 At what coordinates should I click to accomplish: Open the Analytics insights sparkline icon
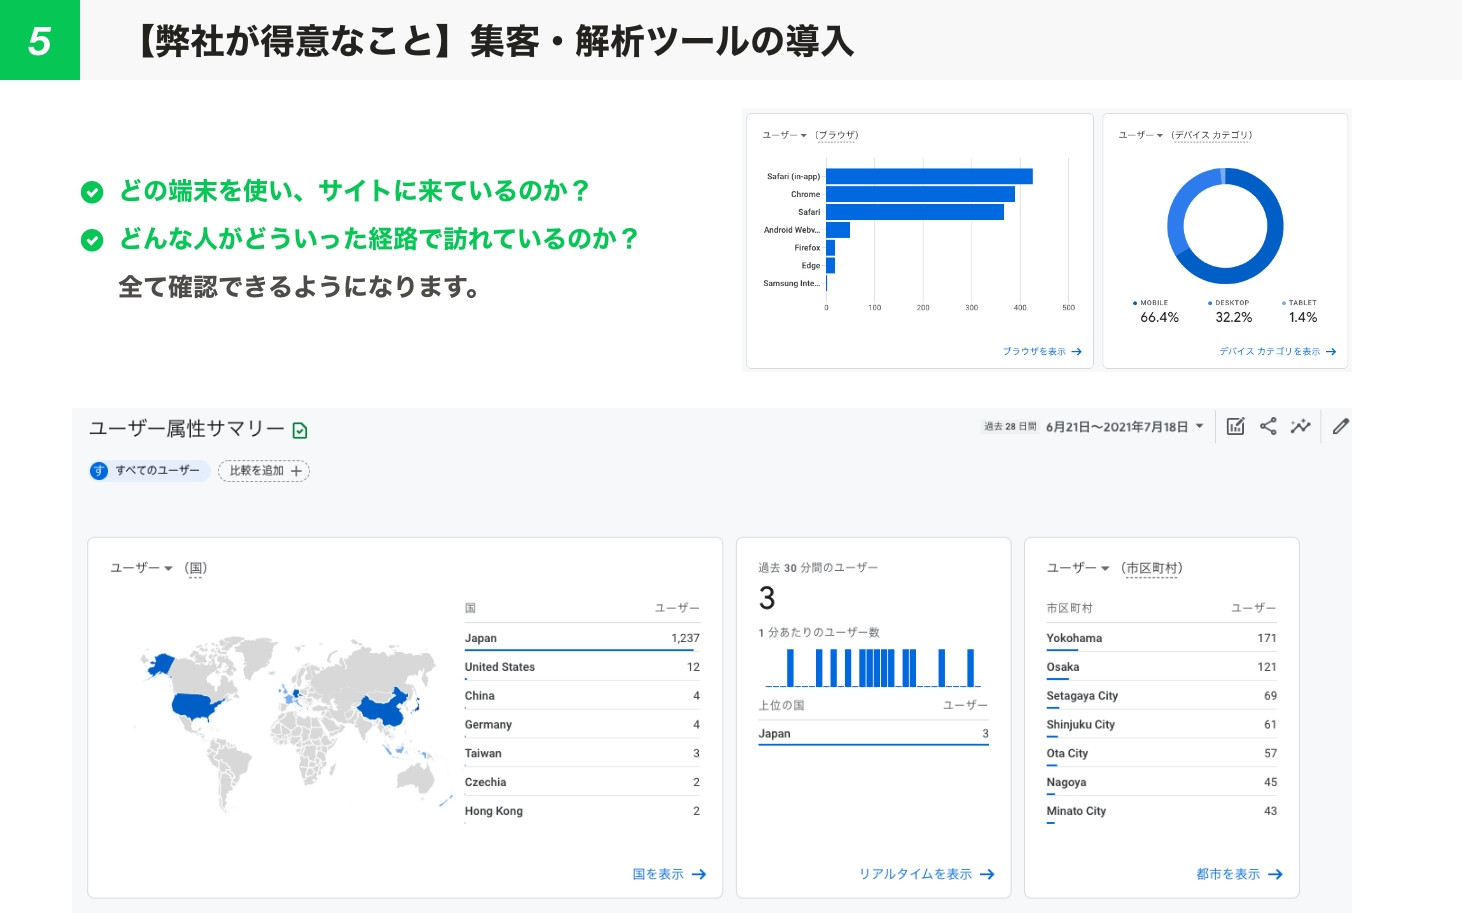click(x=1301, y=426)
